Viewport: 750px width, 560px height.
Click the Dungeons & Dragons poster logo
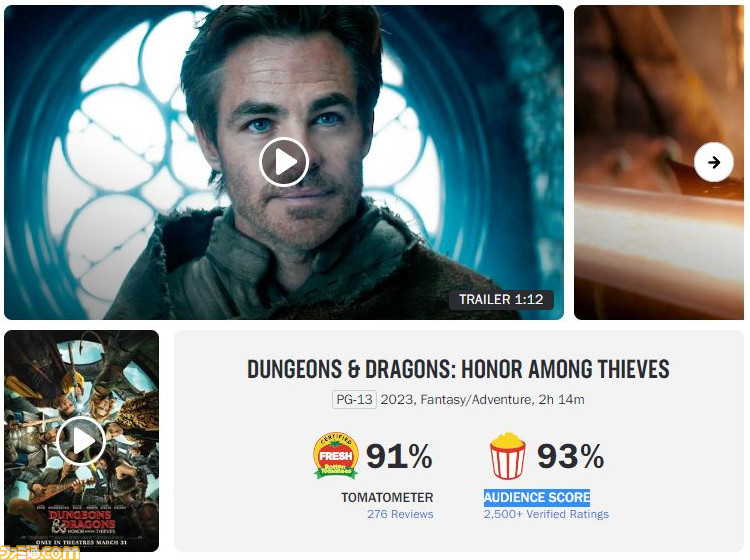(x=81, y=522)
